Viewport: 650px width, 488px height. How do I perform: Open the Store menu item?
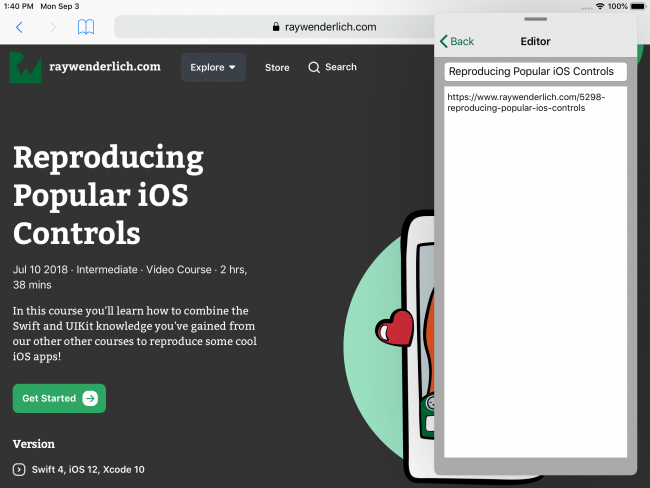[x=277, y=67]
